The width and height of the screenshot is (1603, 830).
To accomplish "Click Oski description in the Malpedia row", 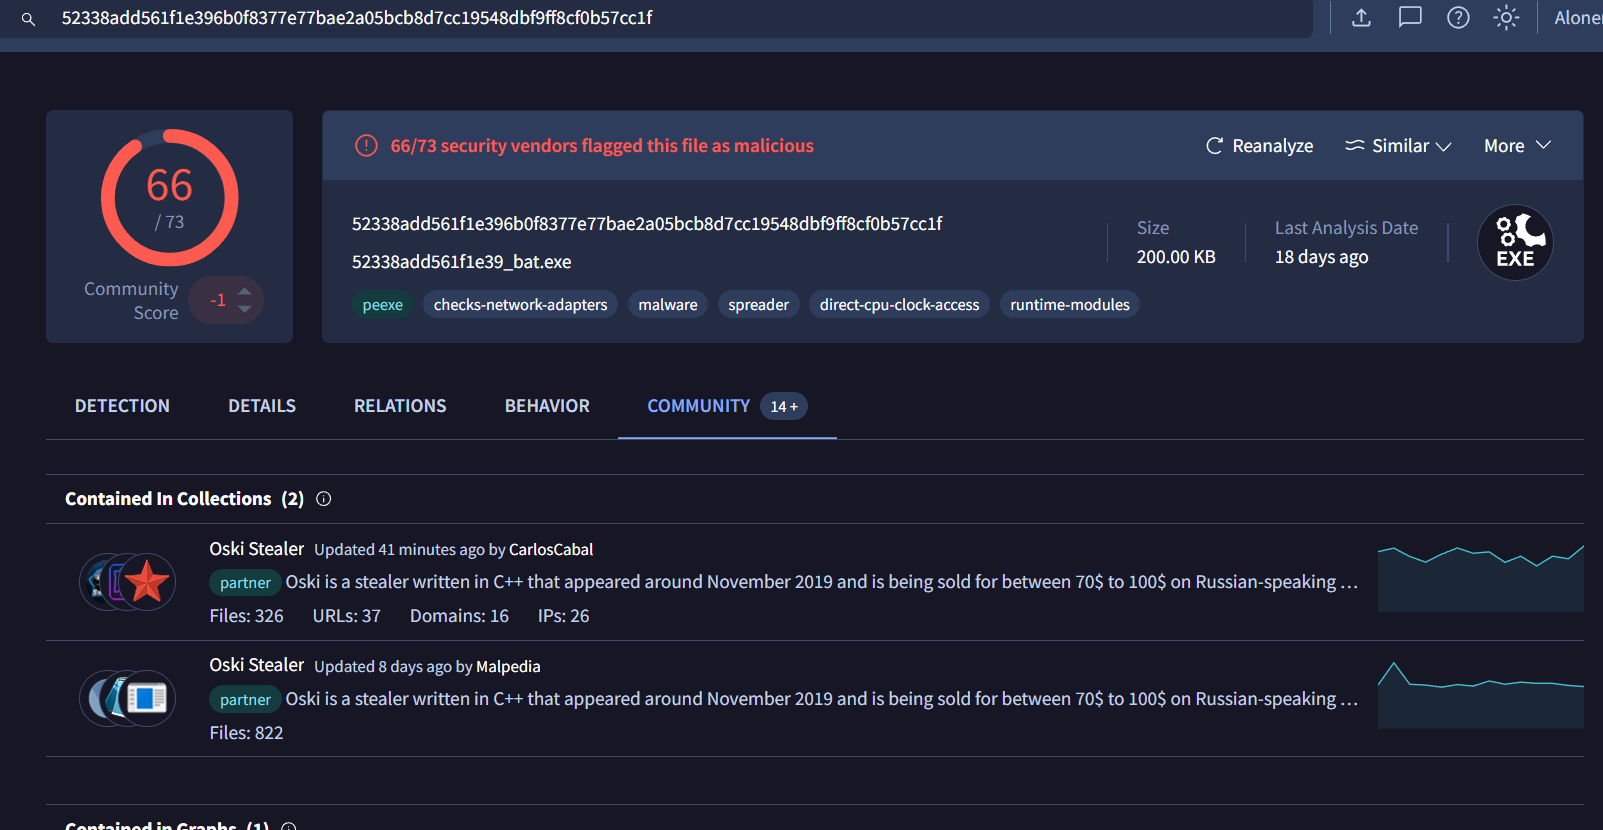I will coord(822,699).
